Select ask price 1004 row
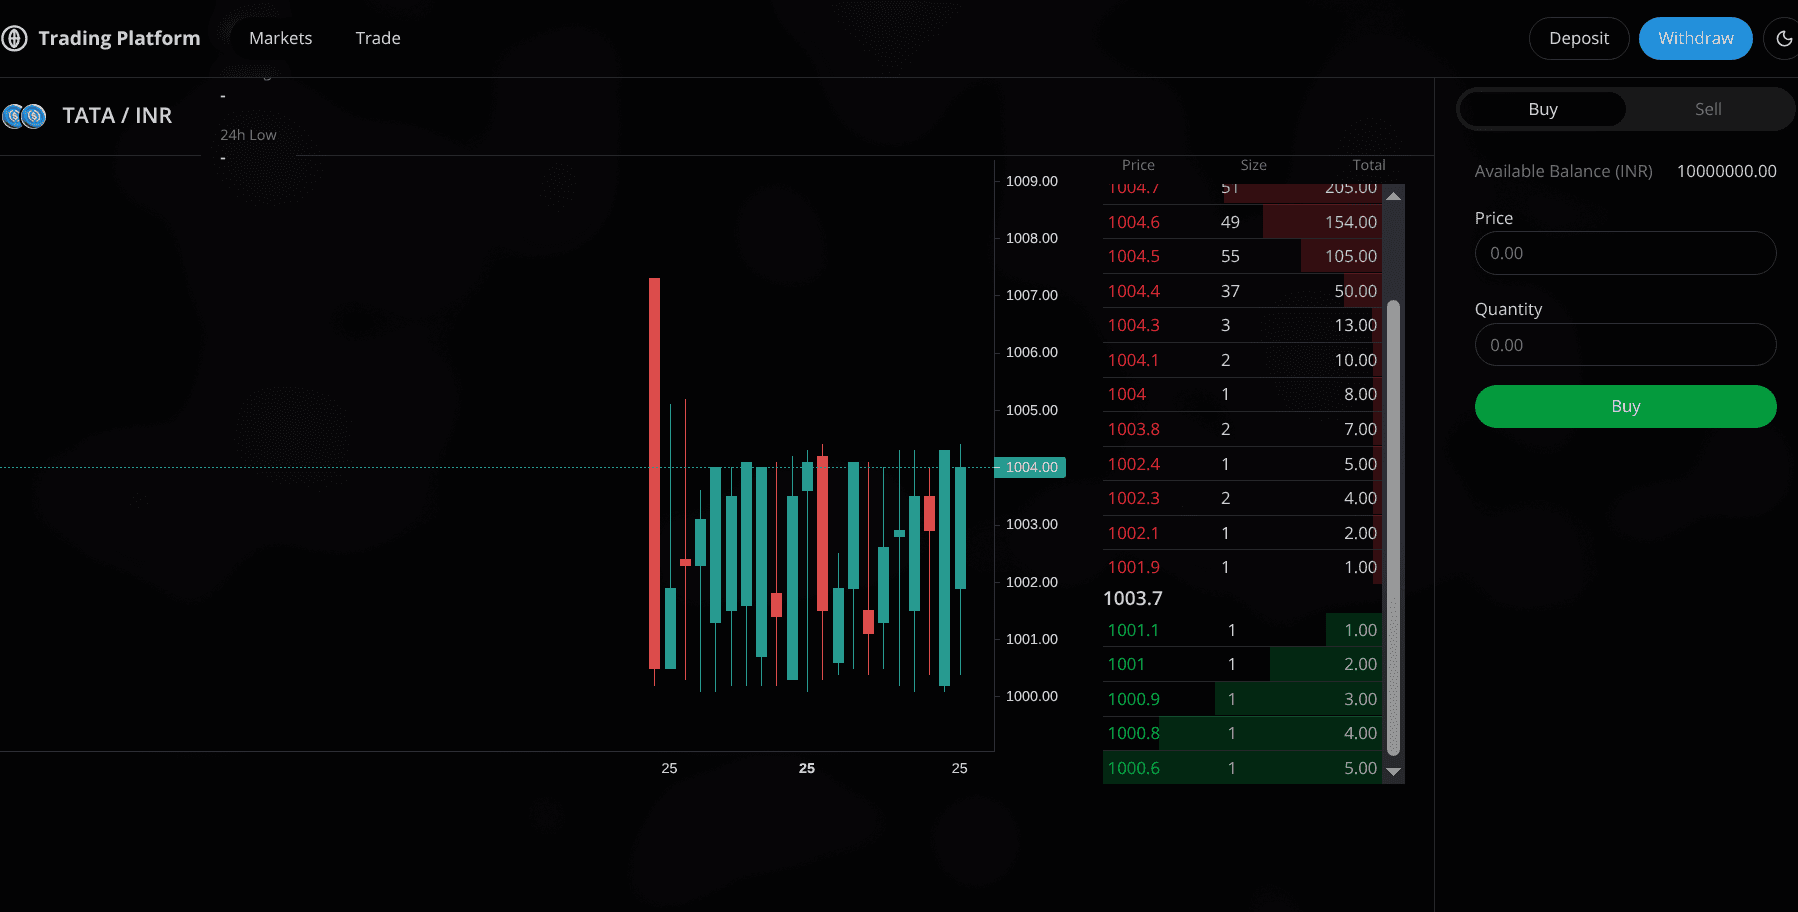 point(1242,394)
